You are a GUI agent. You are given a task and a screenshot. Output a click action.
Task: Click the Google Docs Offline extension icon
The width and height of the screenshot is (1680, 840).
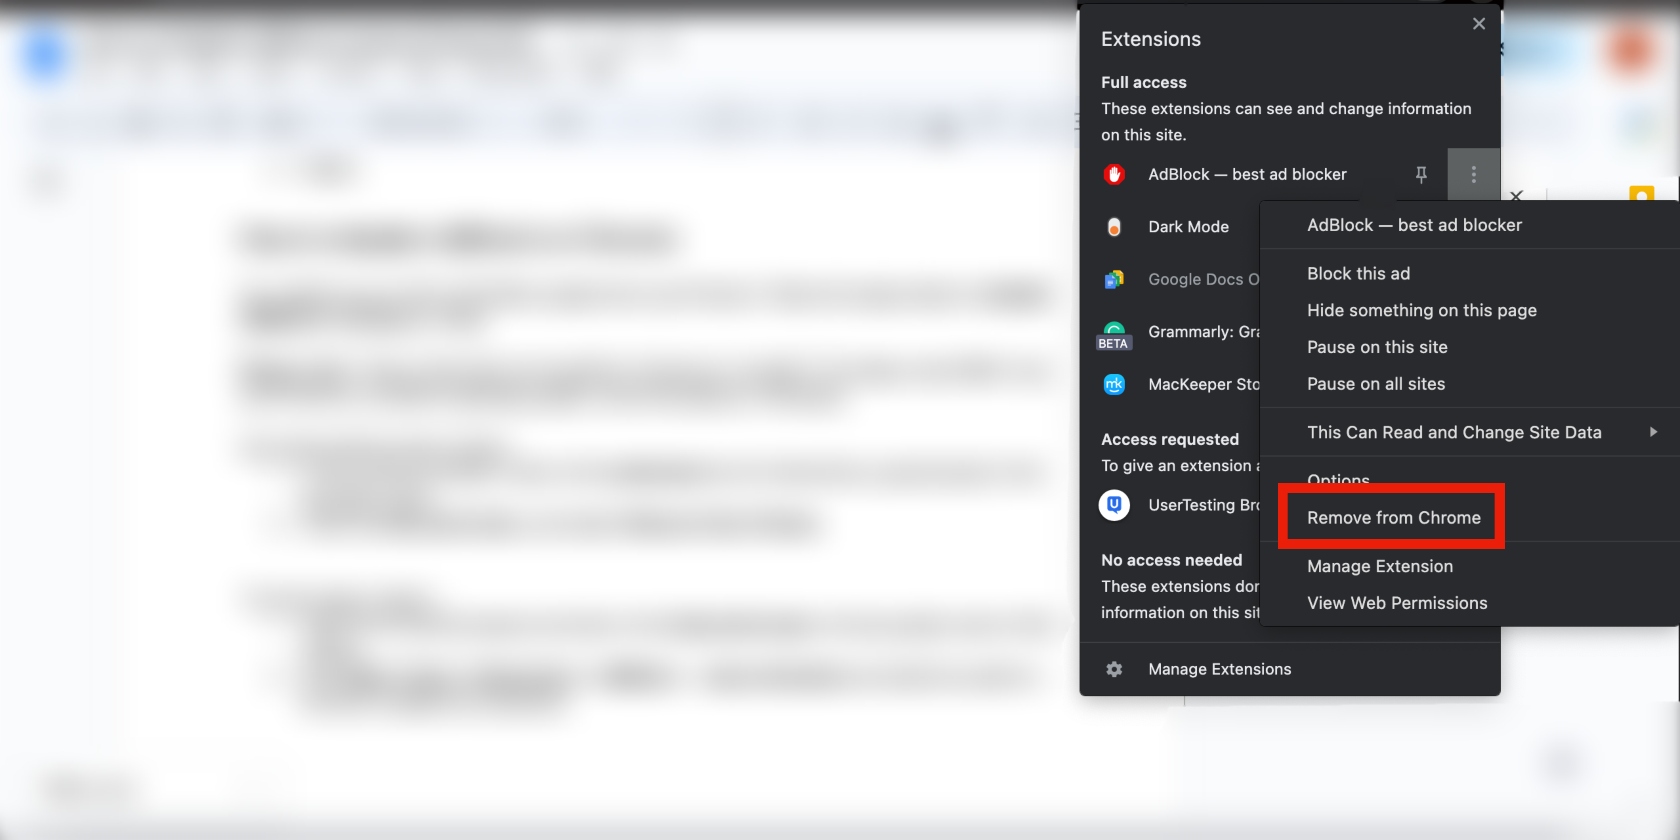[1114, 280]
